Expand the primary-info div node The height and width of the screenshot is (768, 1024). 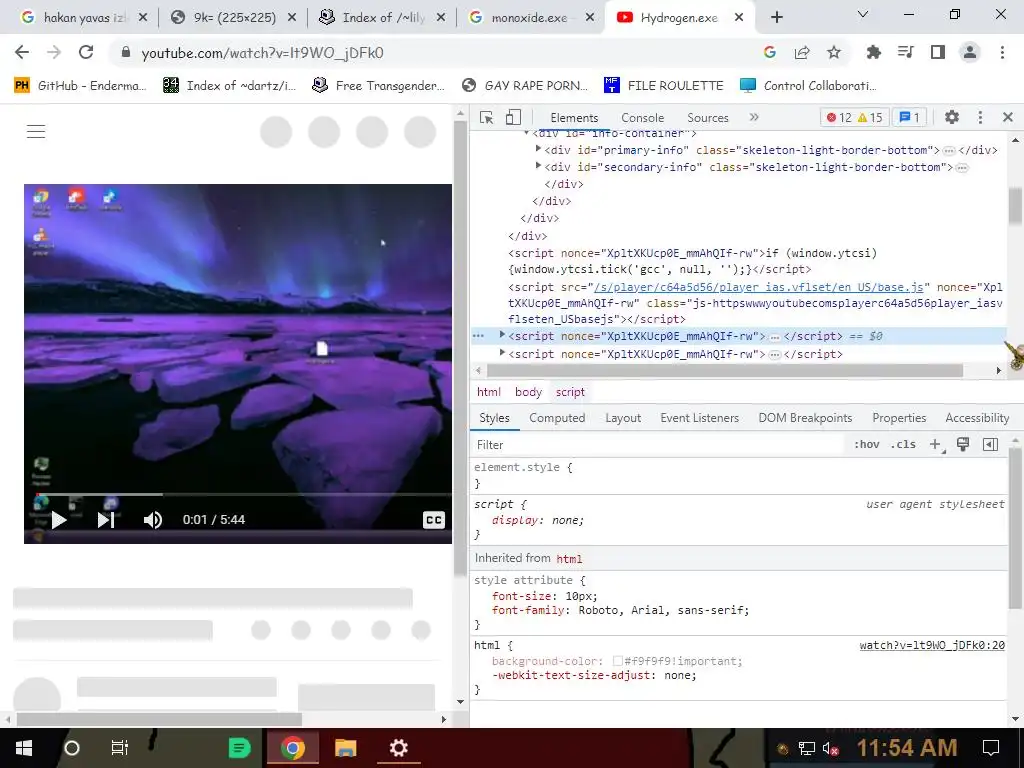click(538, 150)
